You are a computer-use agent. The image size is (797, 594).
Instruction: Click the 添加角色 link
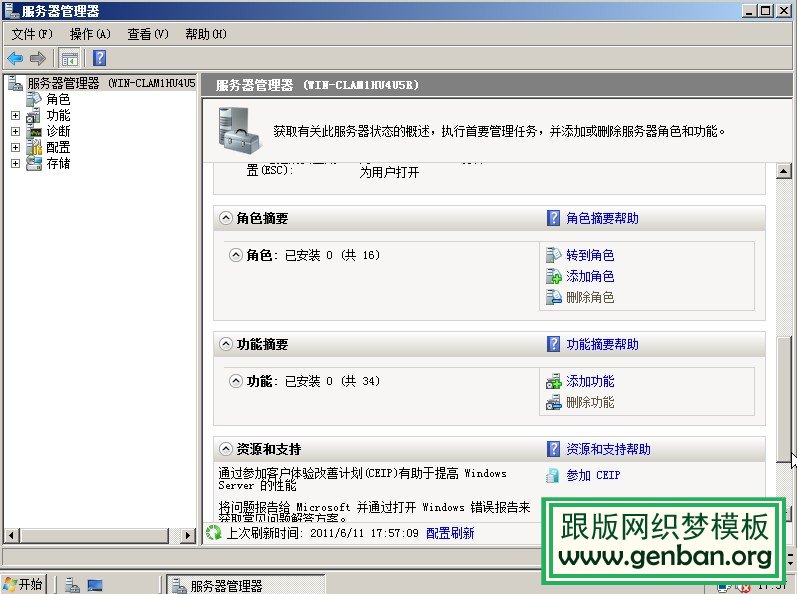coord(590,276)
